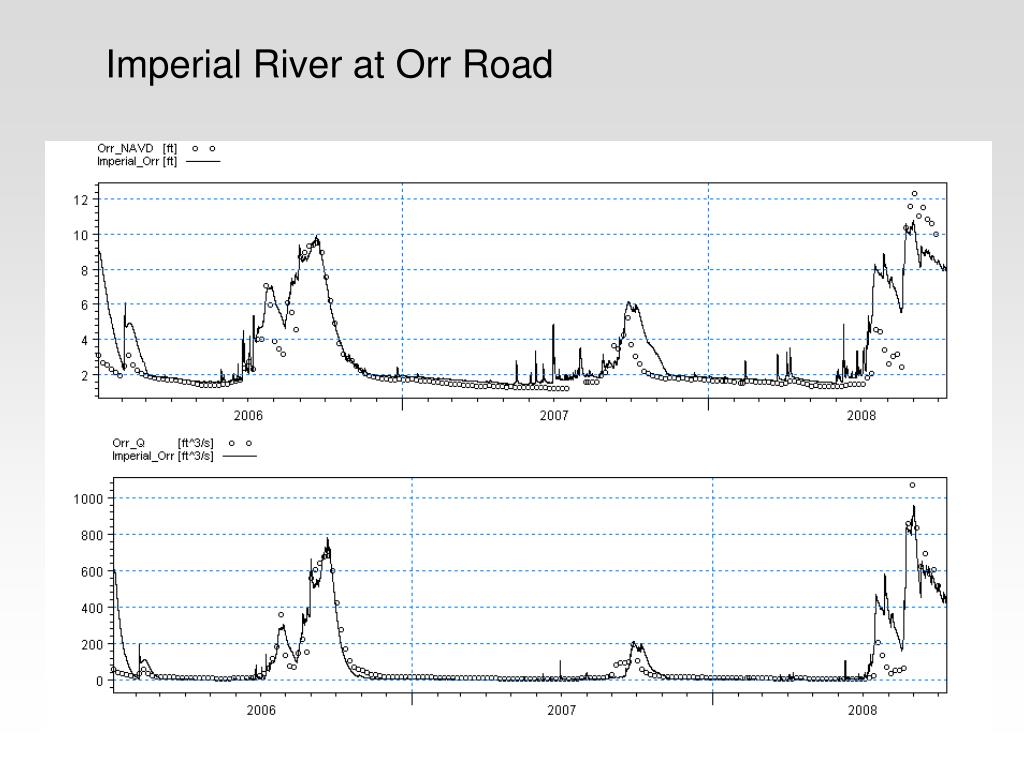Click the 800 label on the flow axis
Image resolution: width=1024 pixels, height=768 pixels.
point(92,536)
